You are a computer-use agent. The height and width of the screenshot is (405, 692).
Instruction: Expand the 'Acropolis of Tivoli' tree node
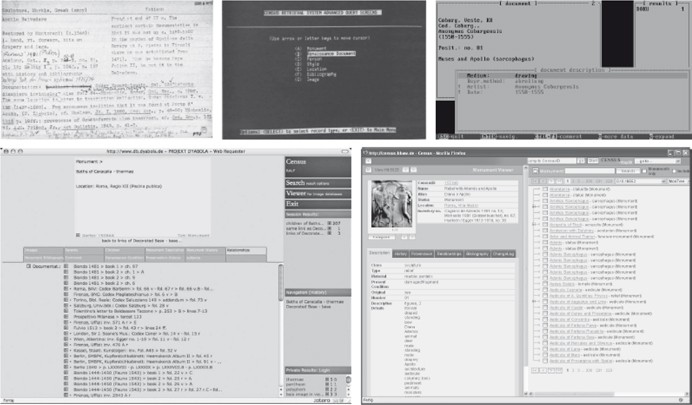coord(534,225)
